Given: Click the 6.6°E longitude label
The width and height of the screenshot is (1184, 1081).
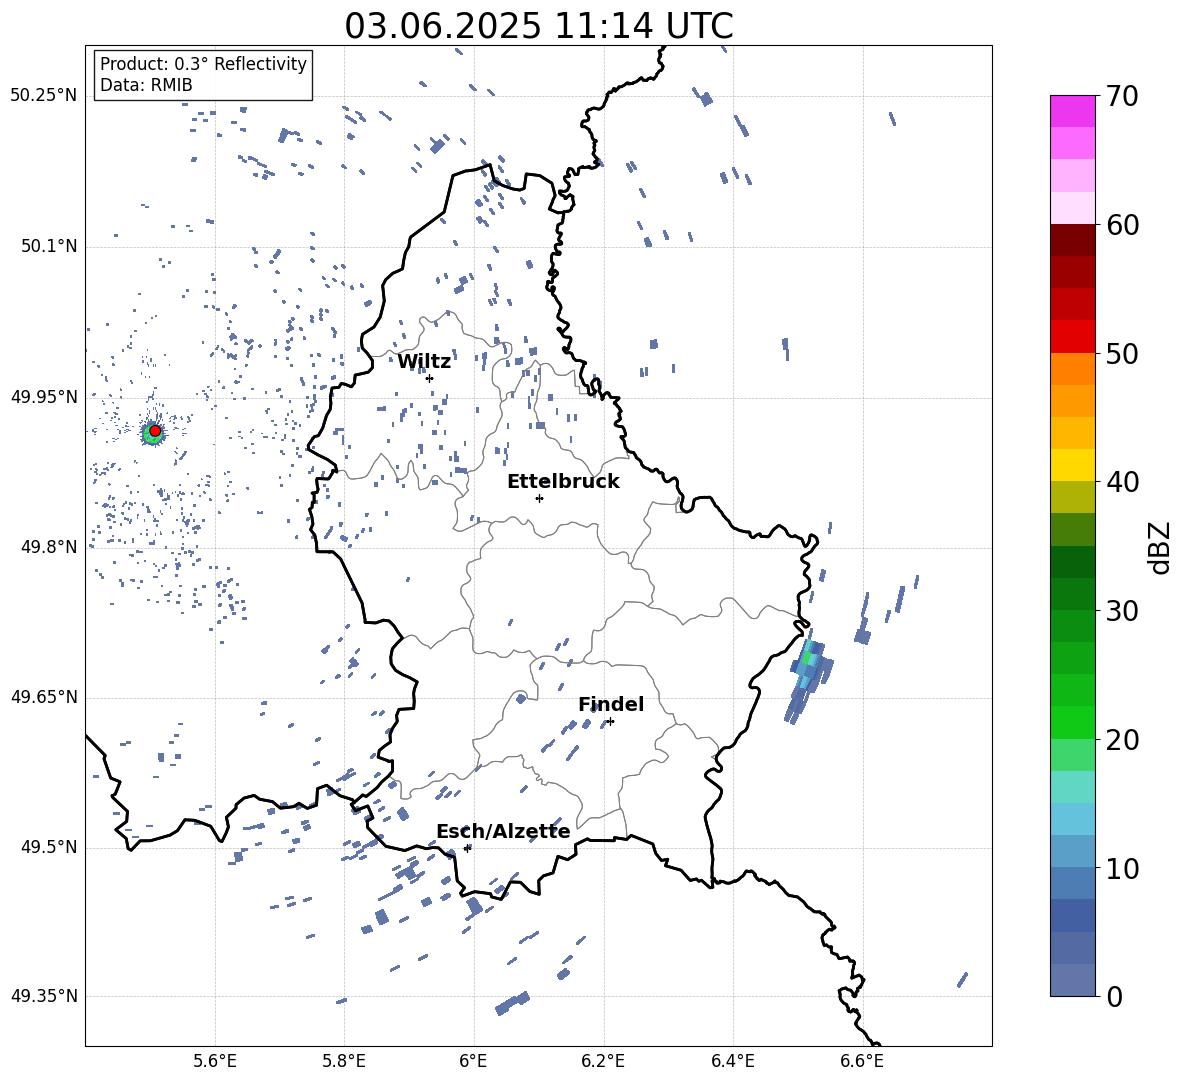Looking at the screenshot, I should coord(862,1061).
